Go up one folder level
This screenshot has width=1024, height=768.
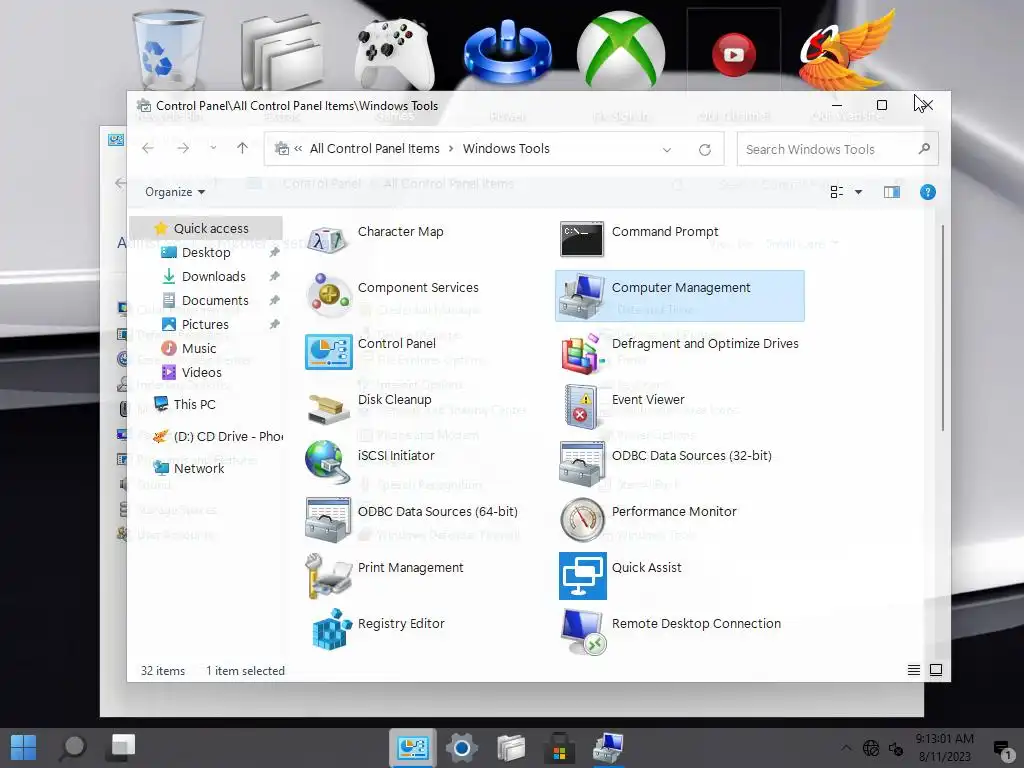(242, 148)
